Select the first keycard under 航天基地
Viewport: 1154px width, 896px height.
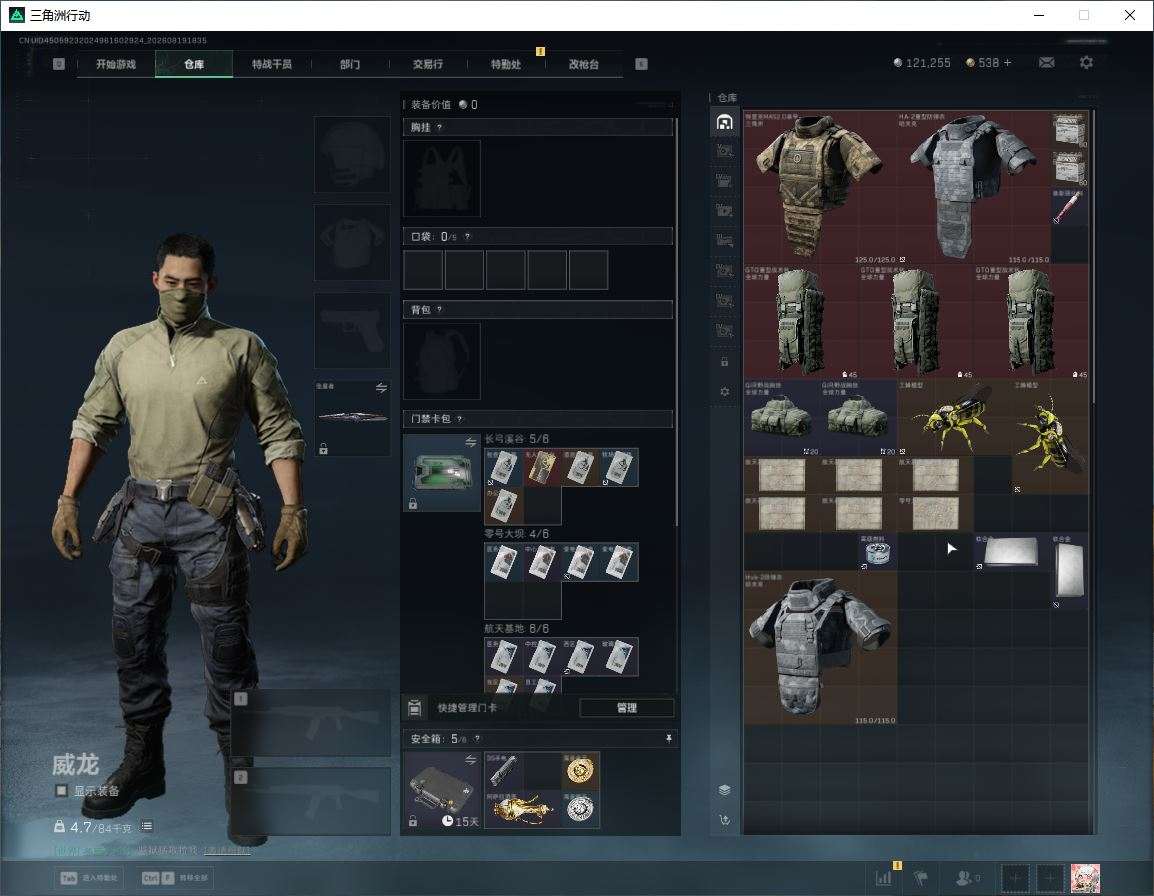tap(503, 657)
